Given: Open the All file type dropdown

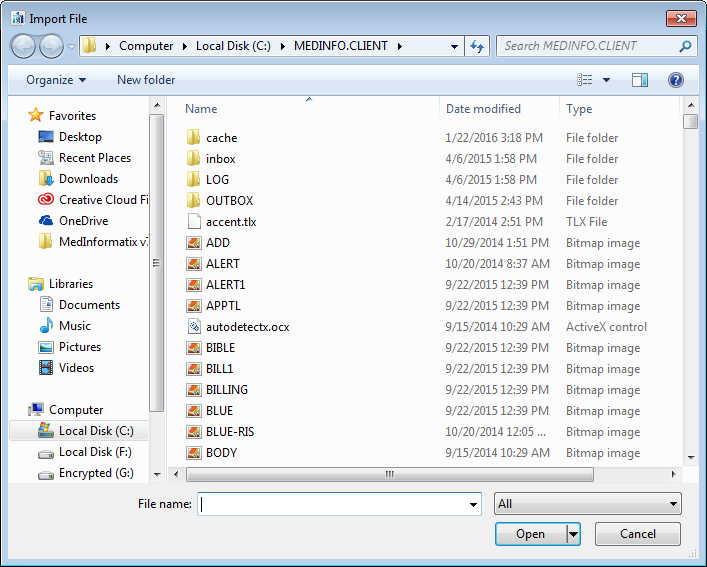Looking at the screenshot, I should 588,504.
